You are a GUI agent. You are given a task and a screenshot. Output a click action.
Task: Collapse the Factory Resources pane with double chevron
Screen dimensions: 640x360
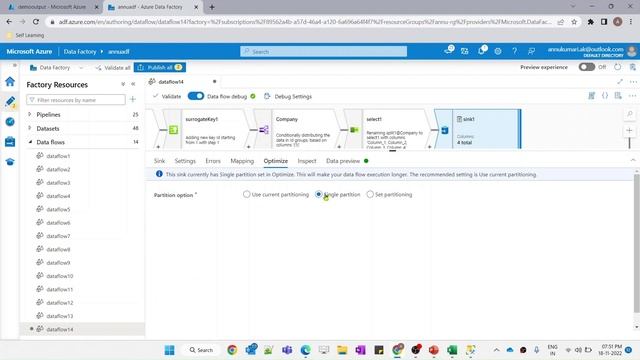pyautogui.click(x=133, y=84)
